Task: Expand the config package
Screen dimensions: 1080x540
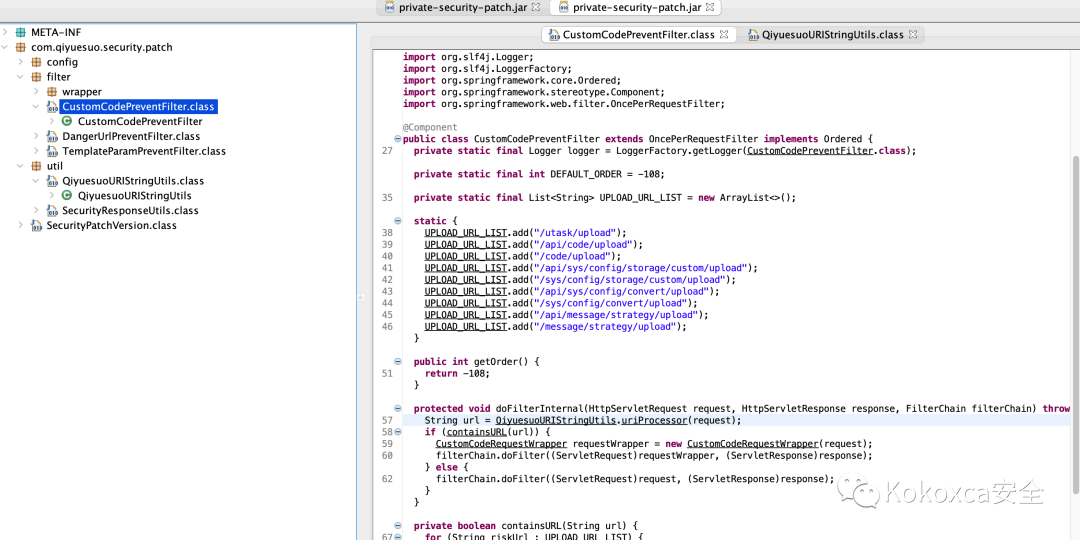Action: tap(21, 62)
